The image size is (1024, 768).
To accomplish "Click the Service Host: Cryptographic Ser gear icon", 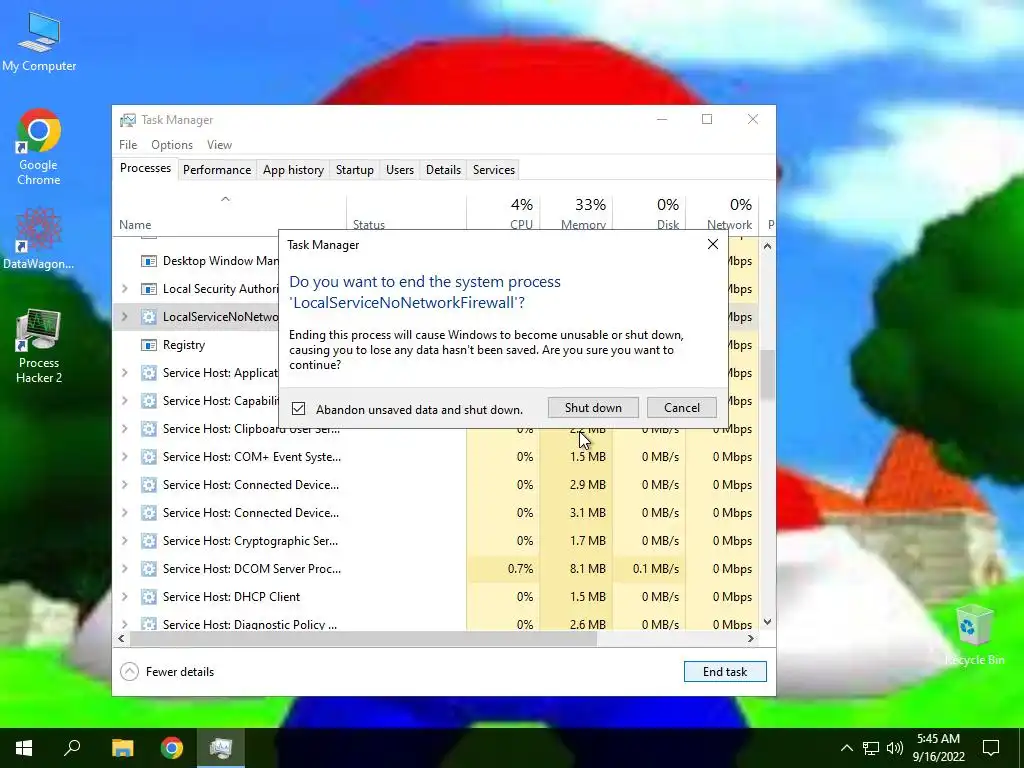I will tap(149, 541).
